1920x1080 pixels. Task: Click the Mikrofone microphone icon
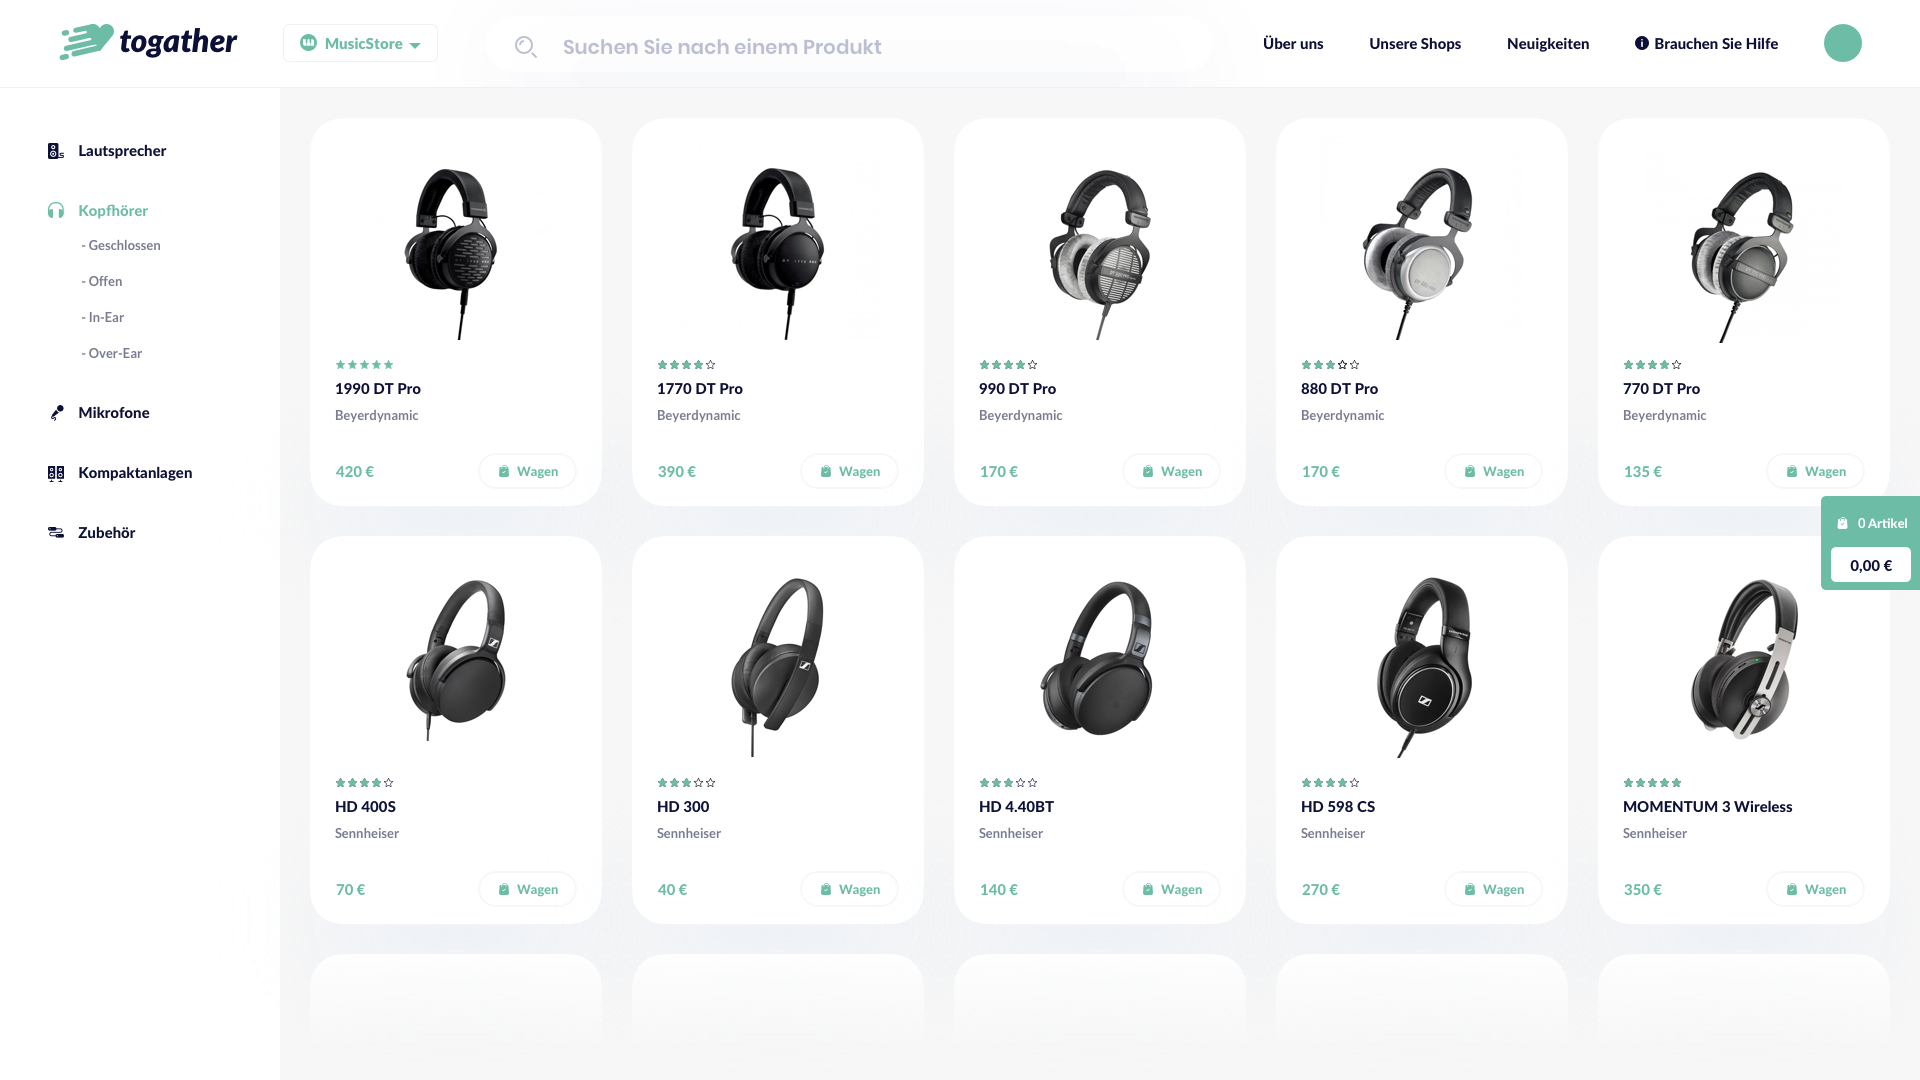click(x=56, y=413)
